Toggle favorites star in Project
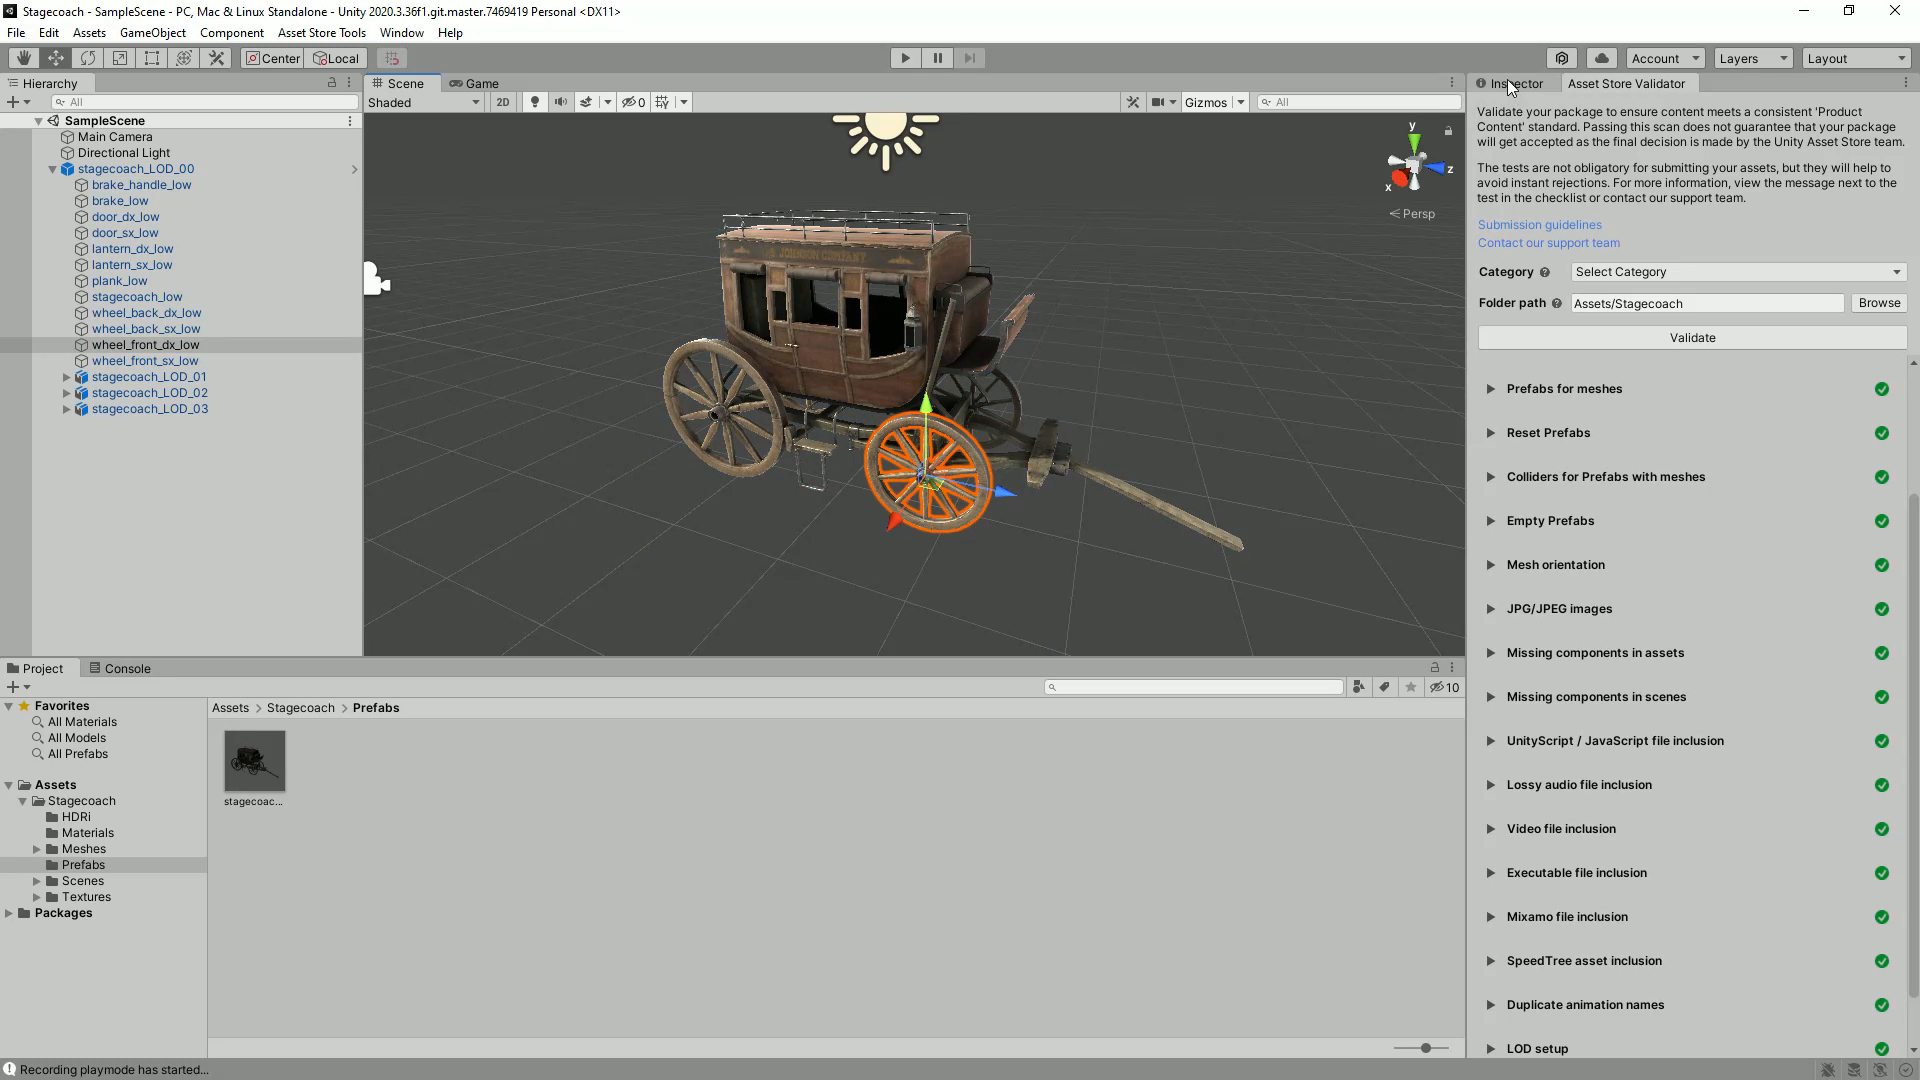The image size is (1920, 1080). (x=1411, y=687)
